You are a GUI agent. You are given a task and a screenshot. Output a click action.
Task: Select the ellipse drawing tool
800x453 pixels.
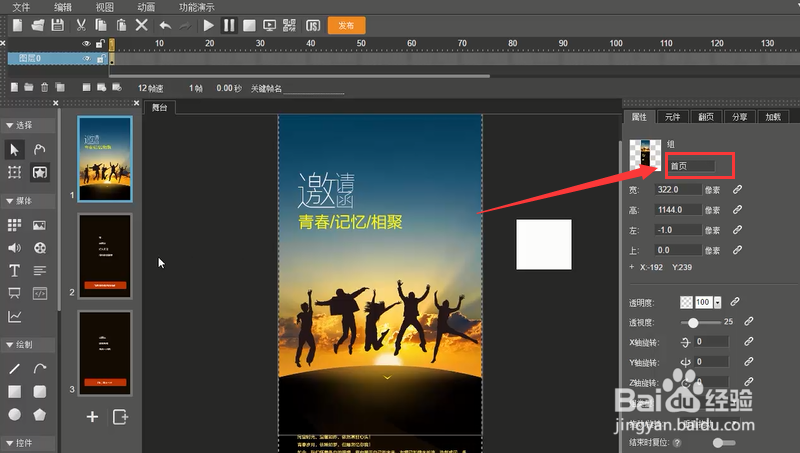click(14, 415)
